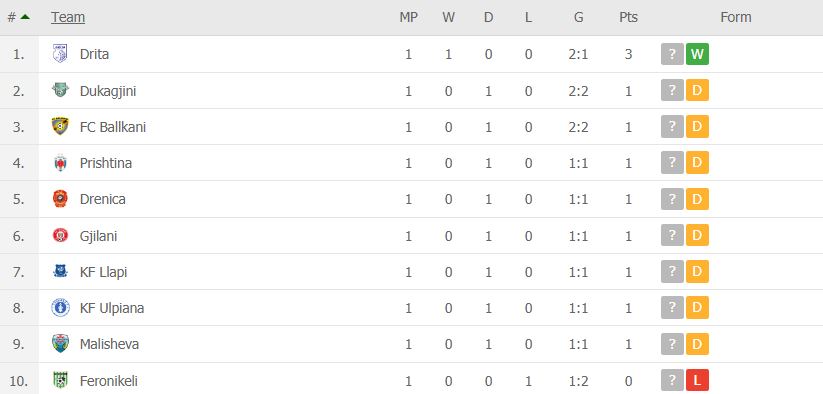
Task: Click the FC Ballkani club logo
Action: [x=60, y=126]
